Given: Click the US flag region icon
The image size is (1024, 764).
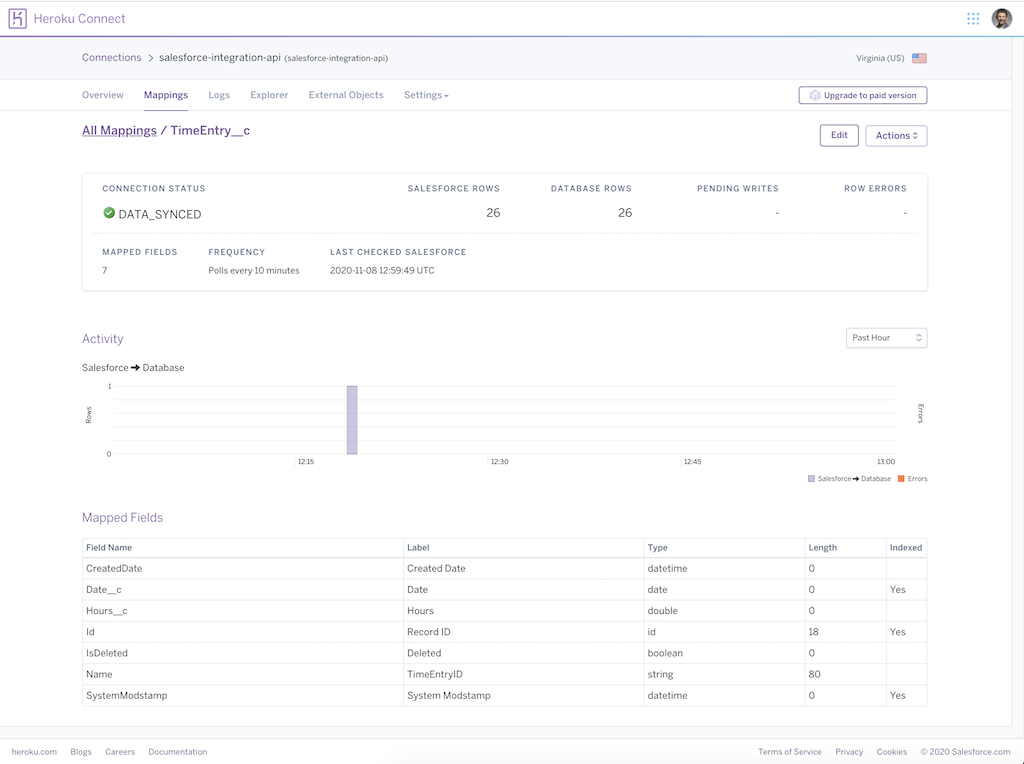Looking at the screenshot, I should click(x=919, y=58).
